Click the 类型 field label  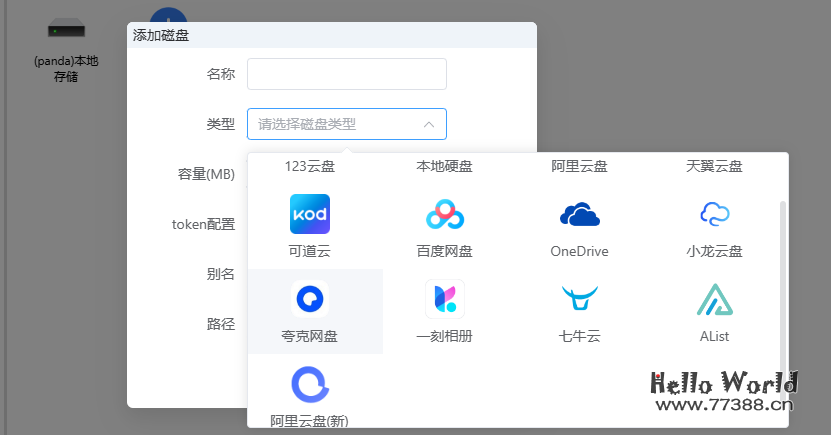220,124
